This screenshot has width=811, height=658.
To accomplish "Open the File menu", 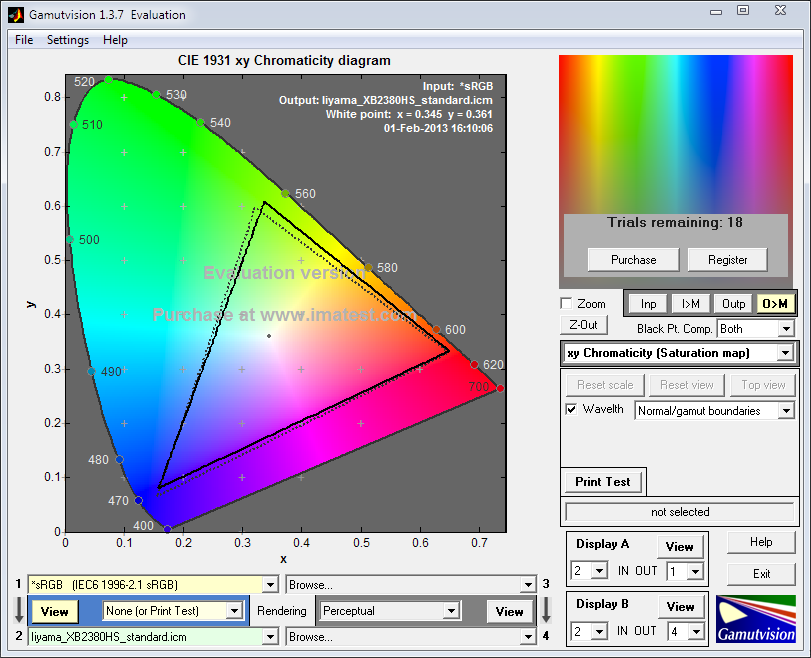I will (24, 40).
